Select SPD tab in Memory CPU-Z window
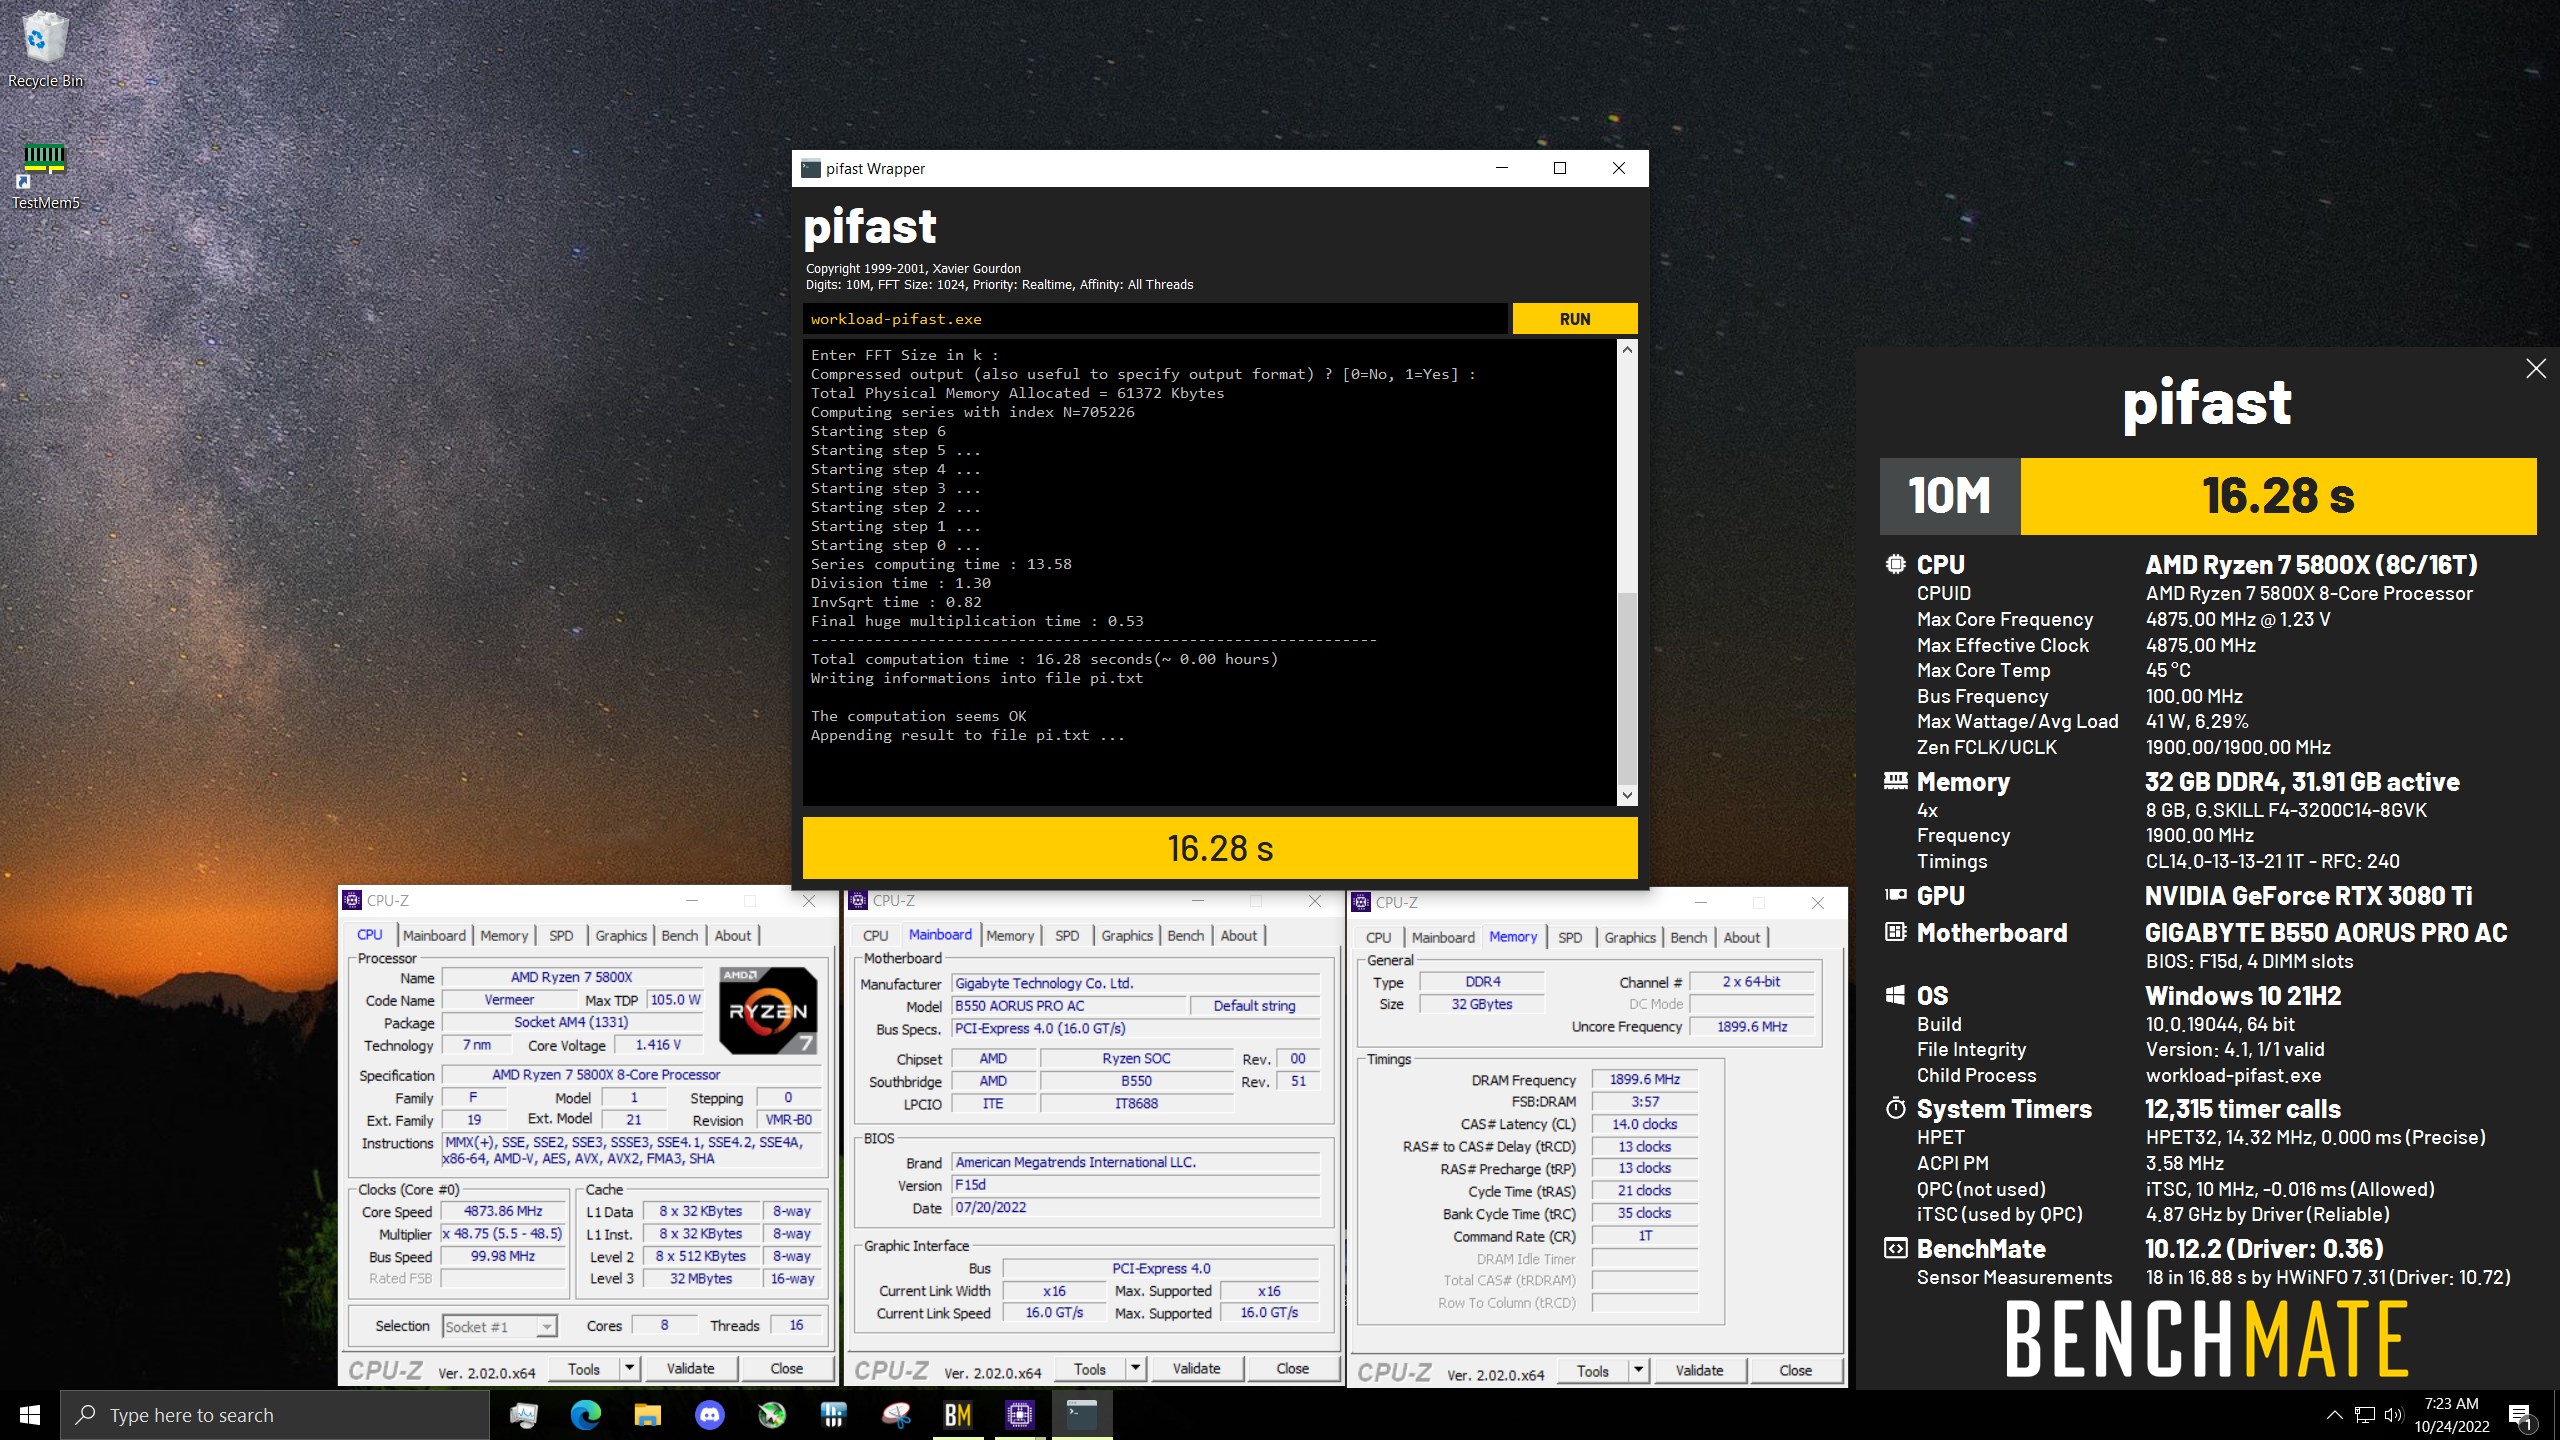This screenshot has height=1440, width=2560. pos(1570,937)
